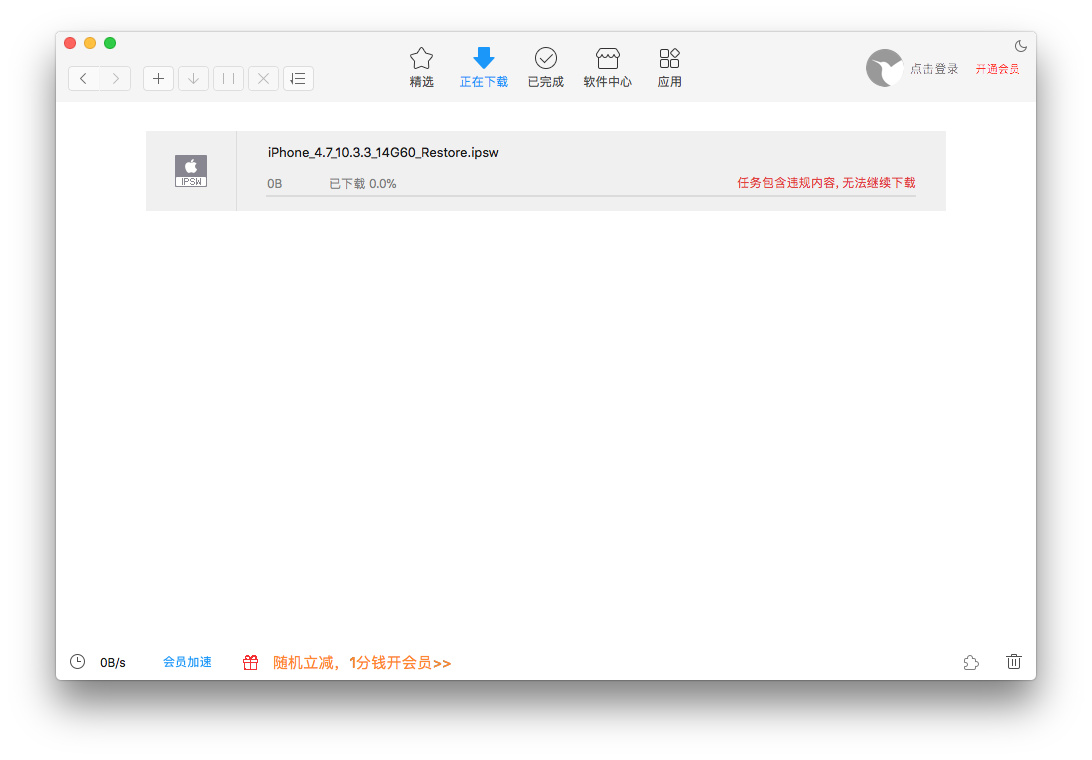Close the window with the red button
The image size is (1092, 760).
[70, 43]
